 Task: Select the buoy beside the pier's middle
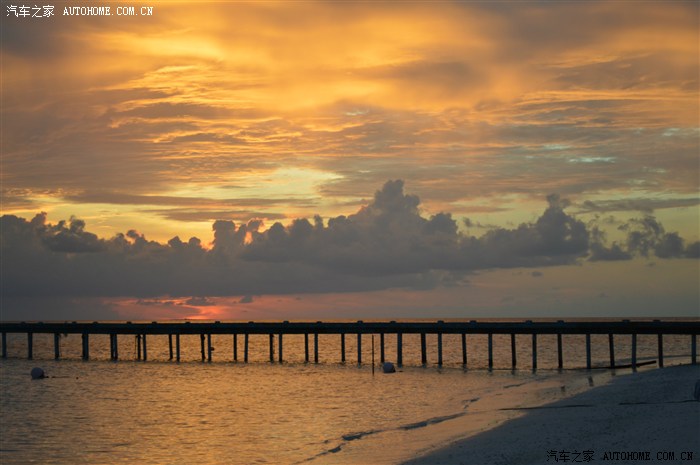pyautogui.click(x=388, y=367)
